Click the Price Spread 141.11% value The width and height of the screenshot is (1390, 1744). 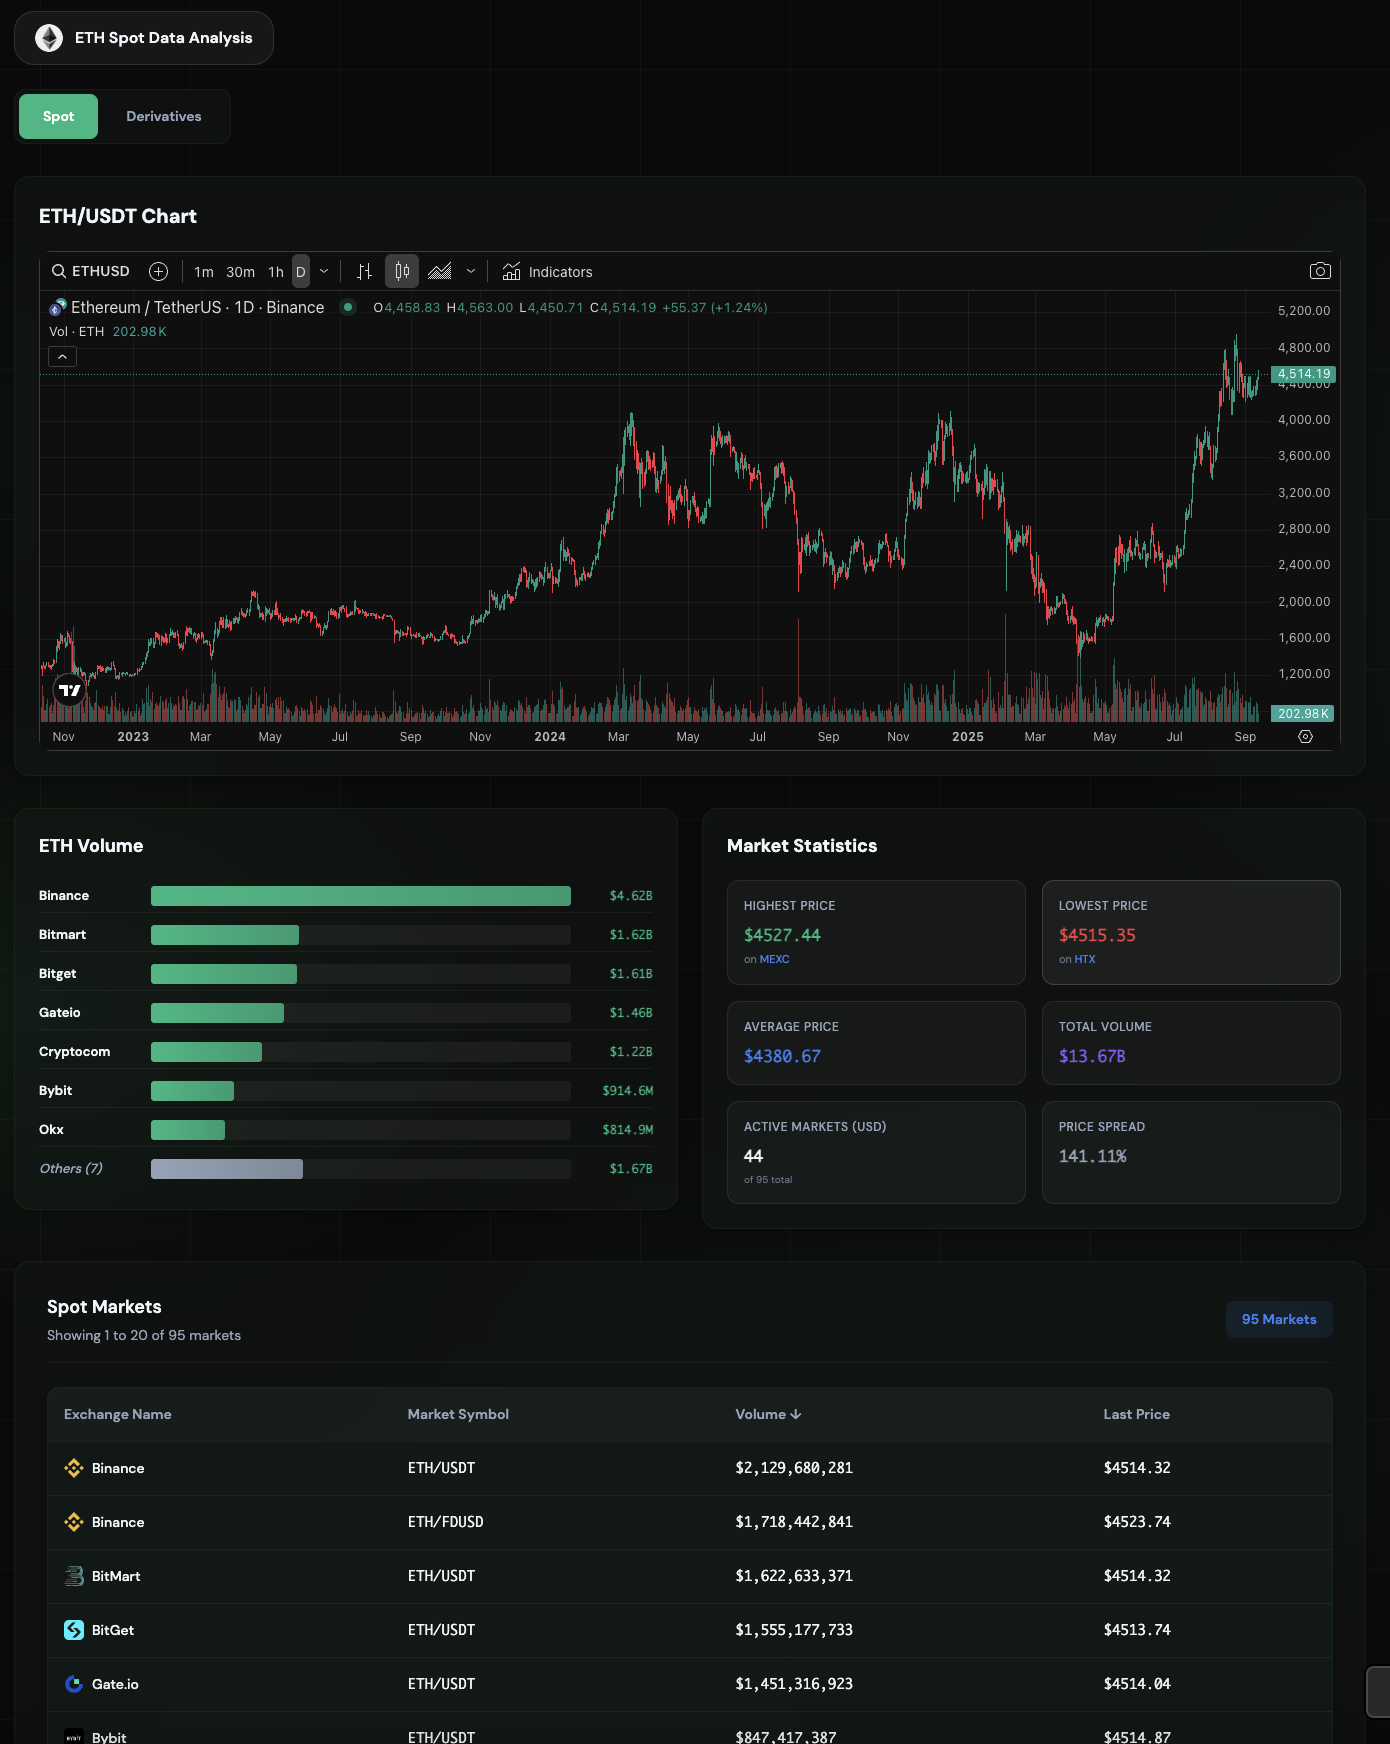point(1092,1156)
